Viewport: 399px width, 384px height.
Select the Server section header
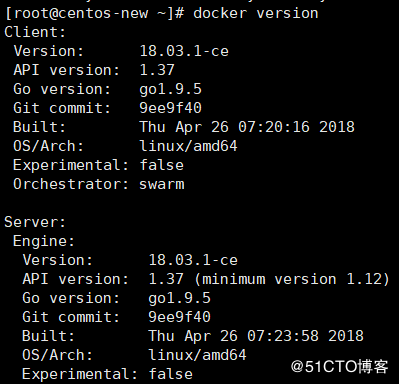pos(35,222)
